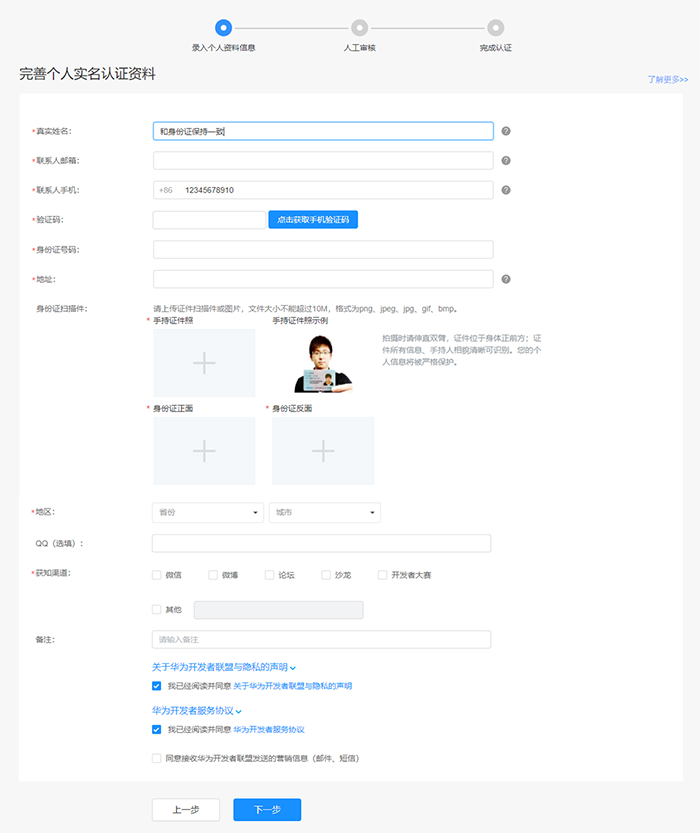Image resolution: width=700 pixels, height=833 pixels.
Task: Click plus icon to upload 身份证反面
Action: 323,451
